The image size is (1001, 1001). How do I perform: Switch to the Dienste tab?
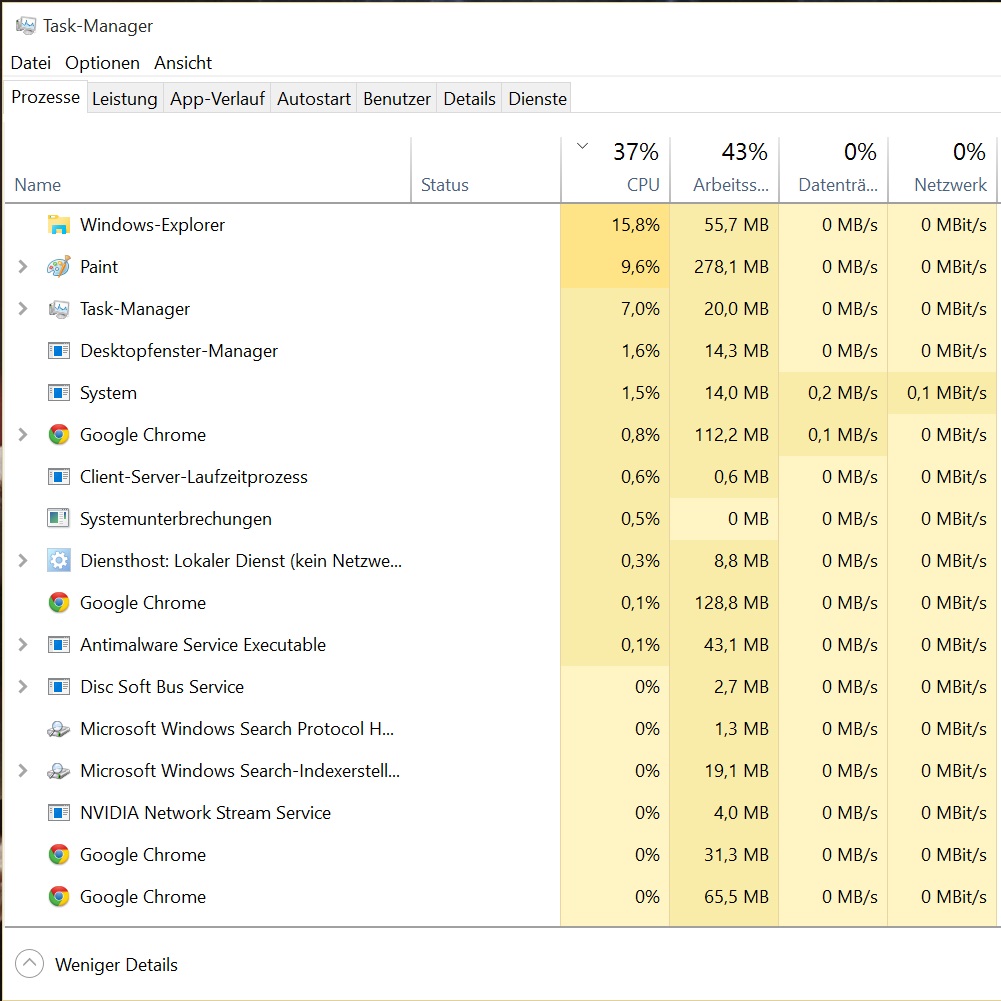click(x=537, y=98)
